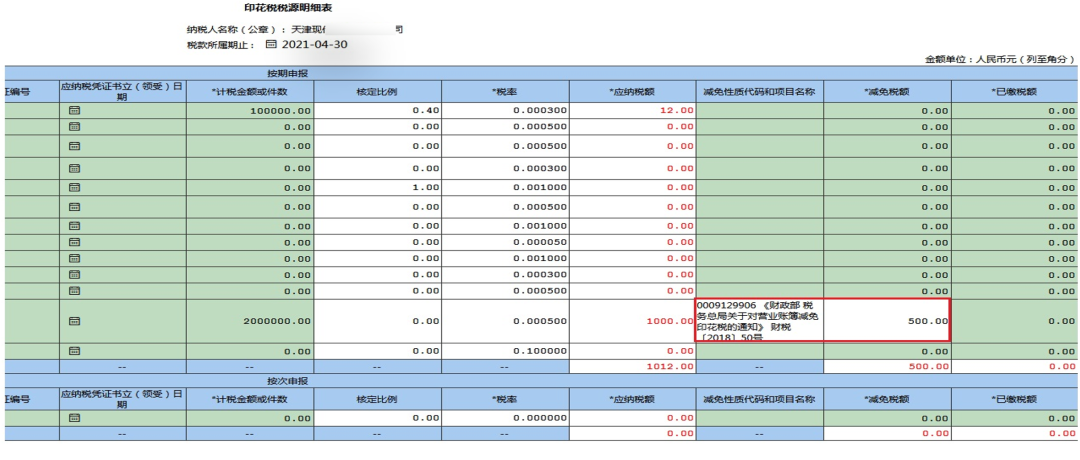Select the 1012.00 total tax payable
The width and height of the screenshot is (1080, 460).
click(670, 366)
